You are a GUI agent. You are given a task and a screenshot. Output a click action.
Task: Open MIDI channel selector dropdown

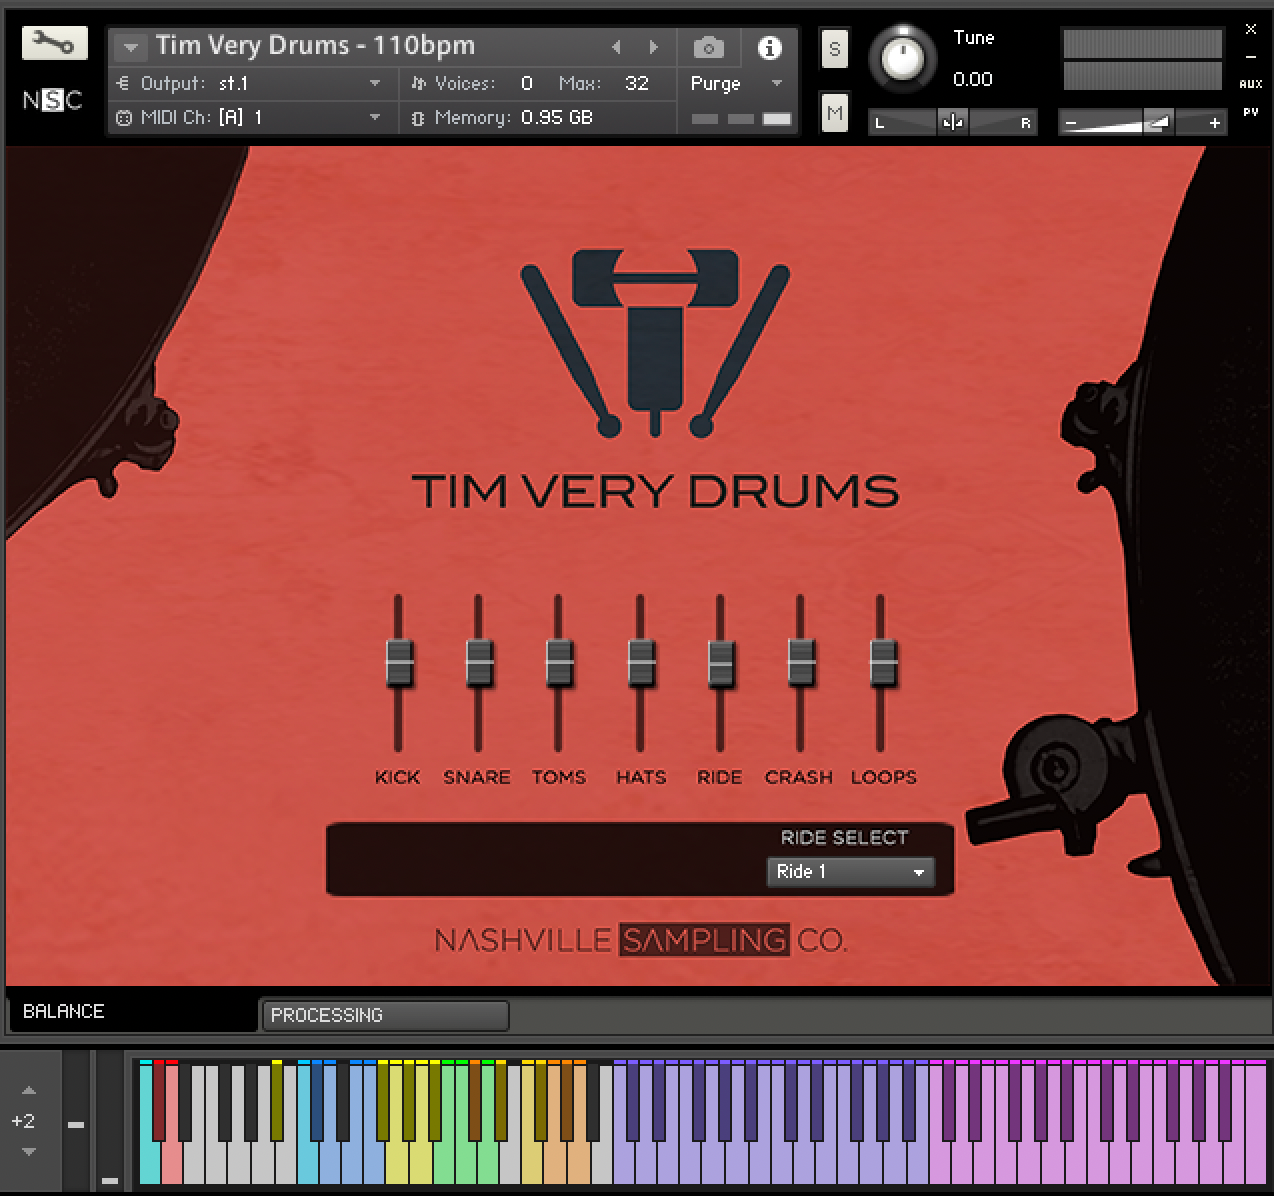[x=374, y=117]
